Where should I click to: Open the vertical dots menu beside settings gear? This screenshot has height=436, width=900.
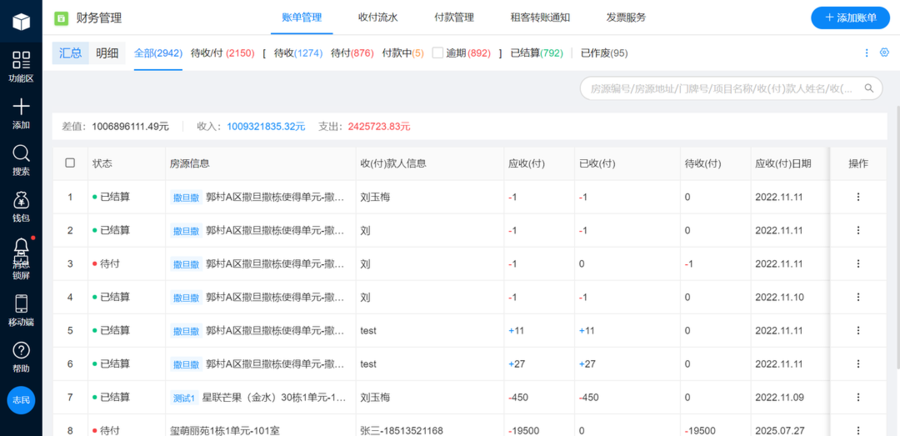point(867,53)
